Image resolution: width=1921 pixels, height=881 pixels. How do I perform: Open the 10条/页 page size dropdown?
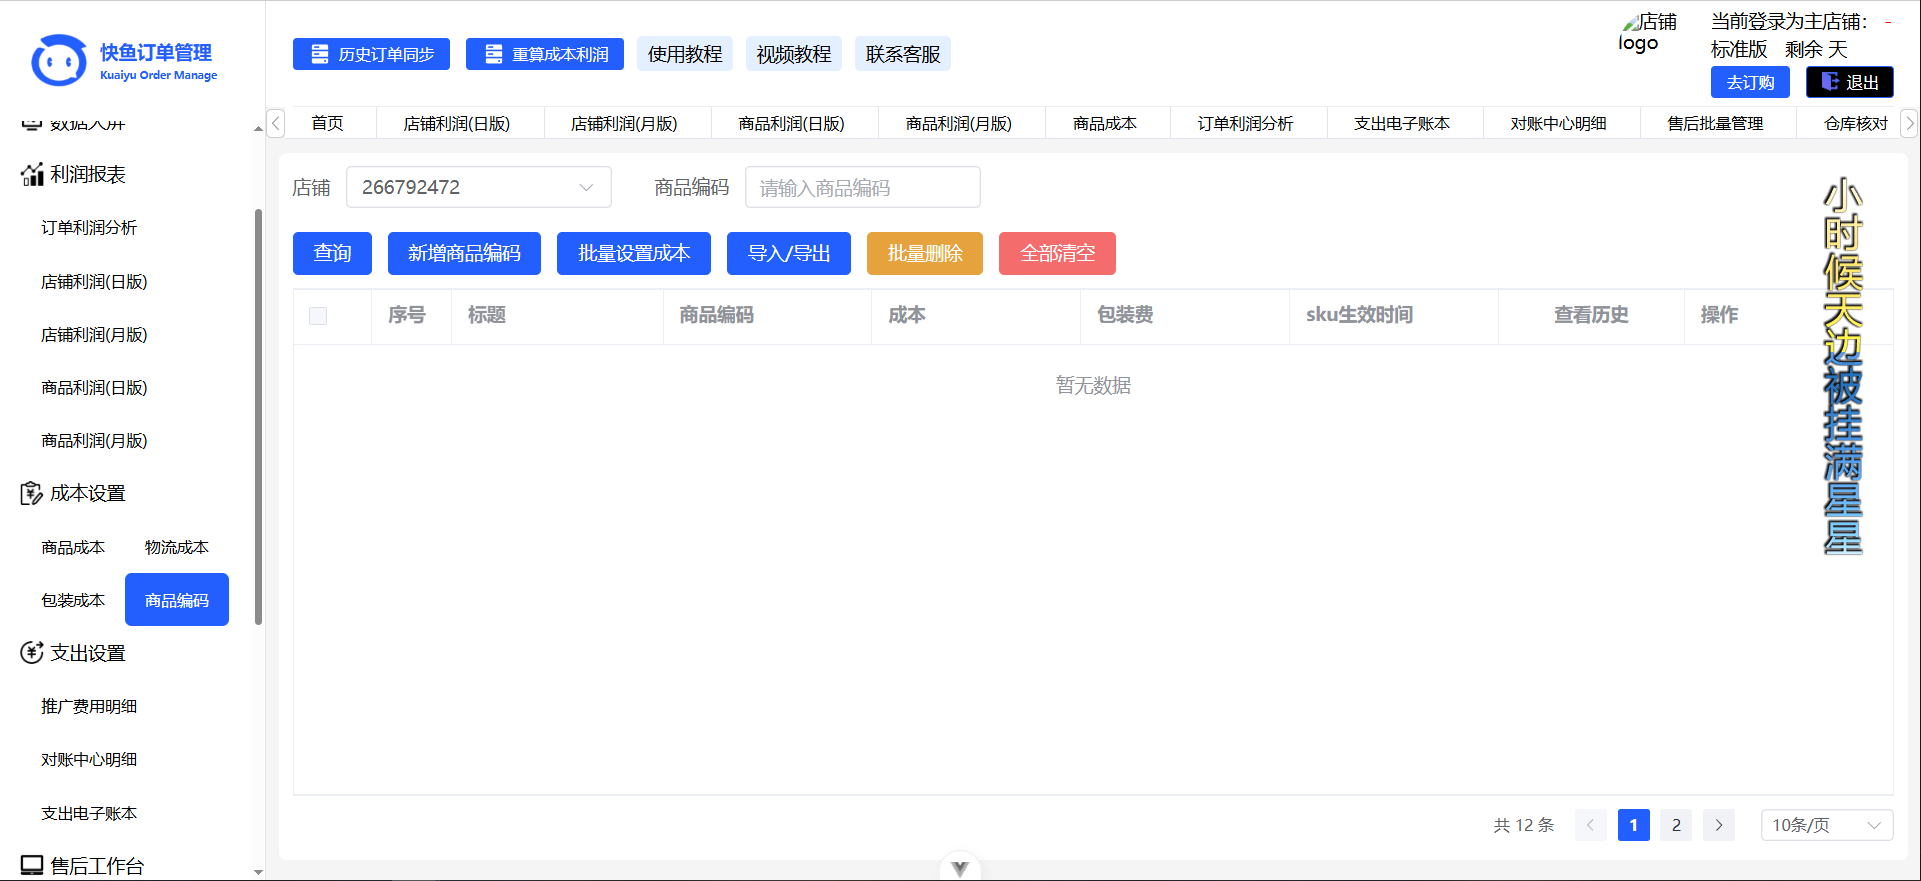pyautogui.click(x=1826, y=825)
